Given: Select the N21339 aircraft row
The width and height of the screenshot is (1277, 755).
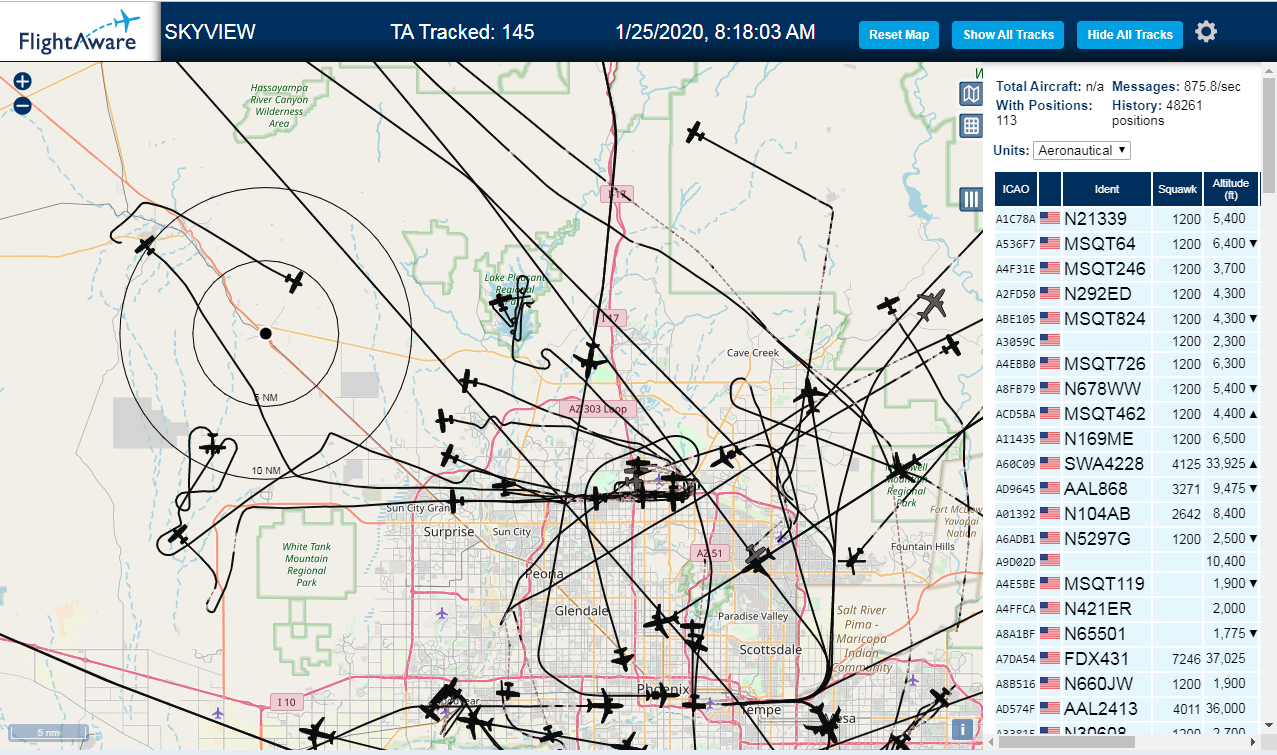Looking at the screenshot, I should [x=1127, y=218].
